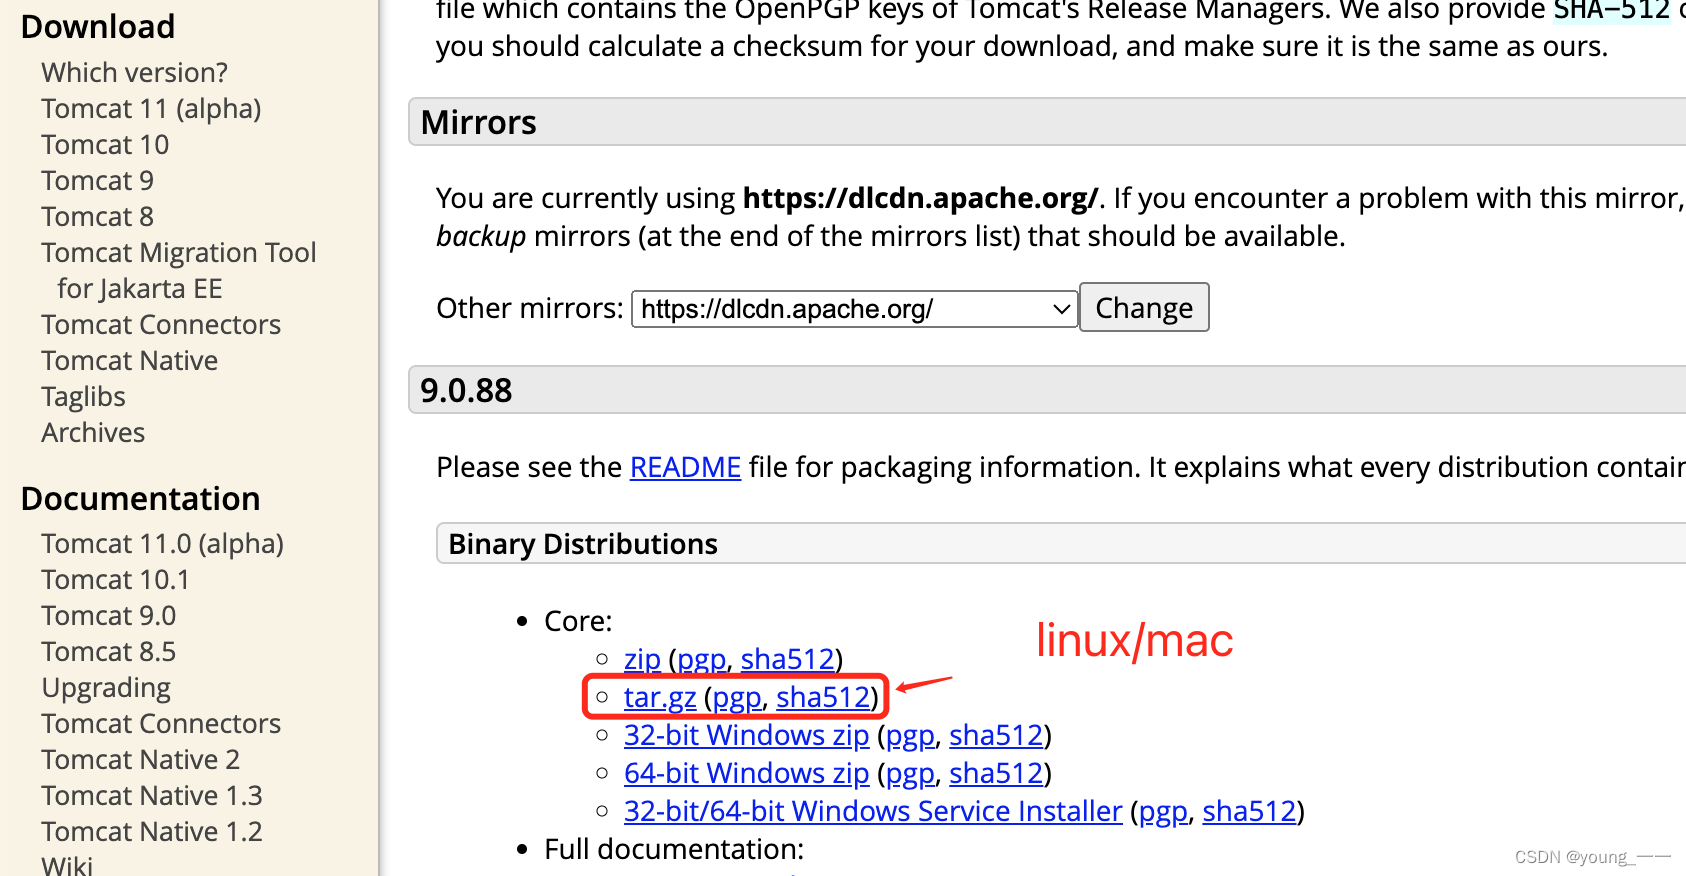The height and width of the screenshot is (876, 1686).
Task: Click the 9.0.88 version heading
Action: [466, 391]
